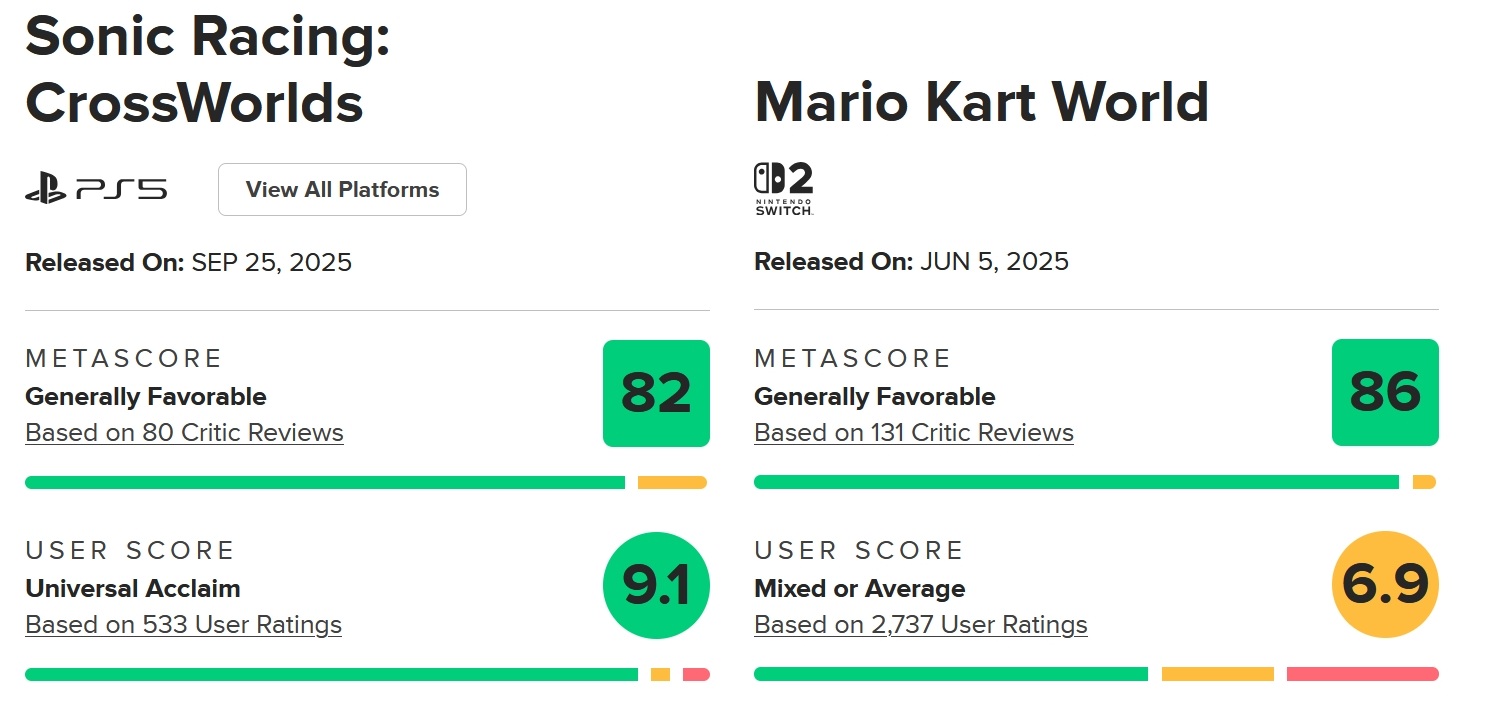Click the yellow 6.9 user score circle
This screenshot has width=1490, height=717.
[1385, 586]
